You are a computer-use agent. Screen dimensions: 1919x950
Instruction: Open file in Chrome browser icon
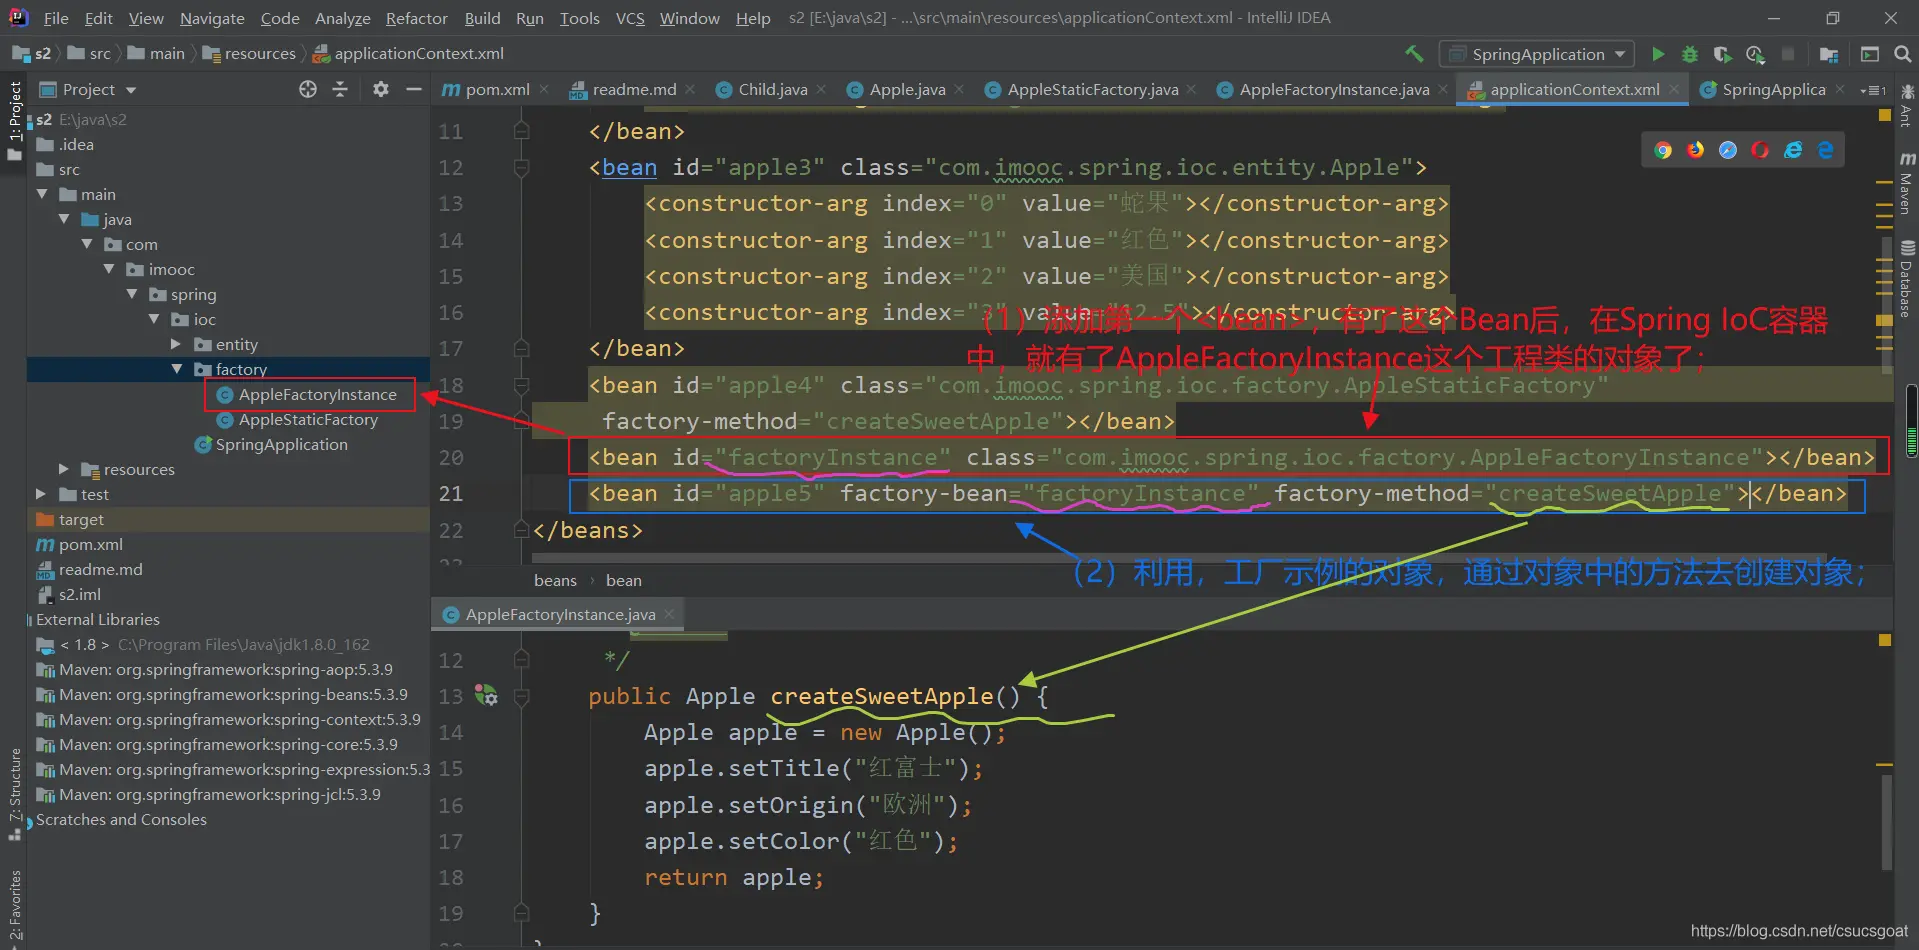coord(1663,150)
